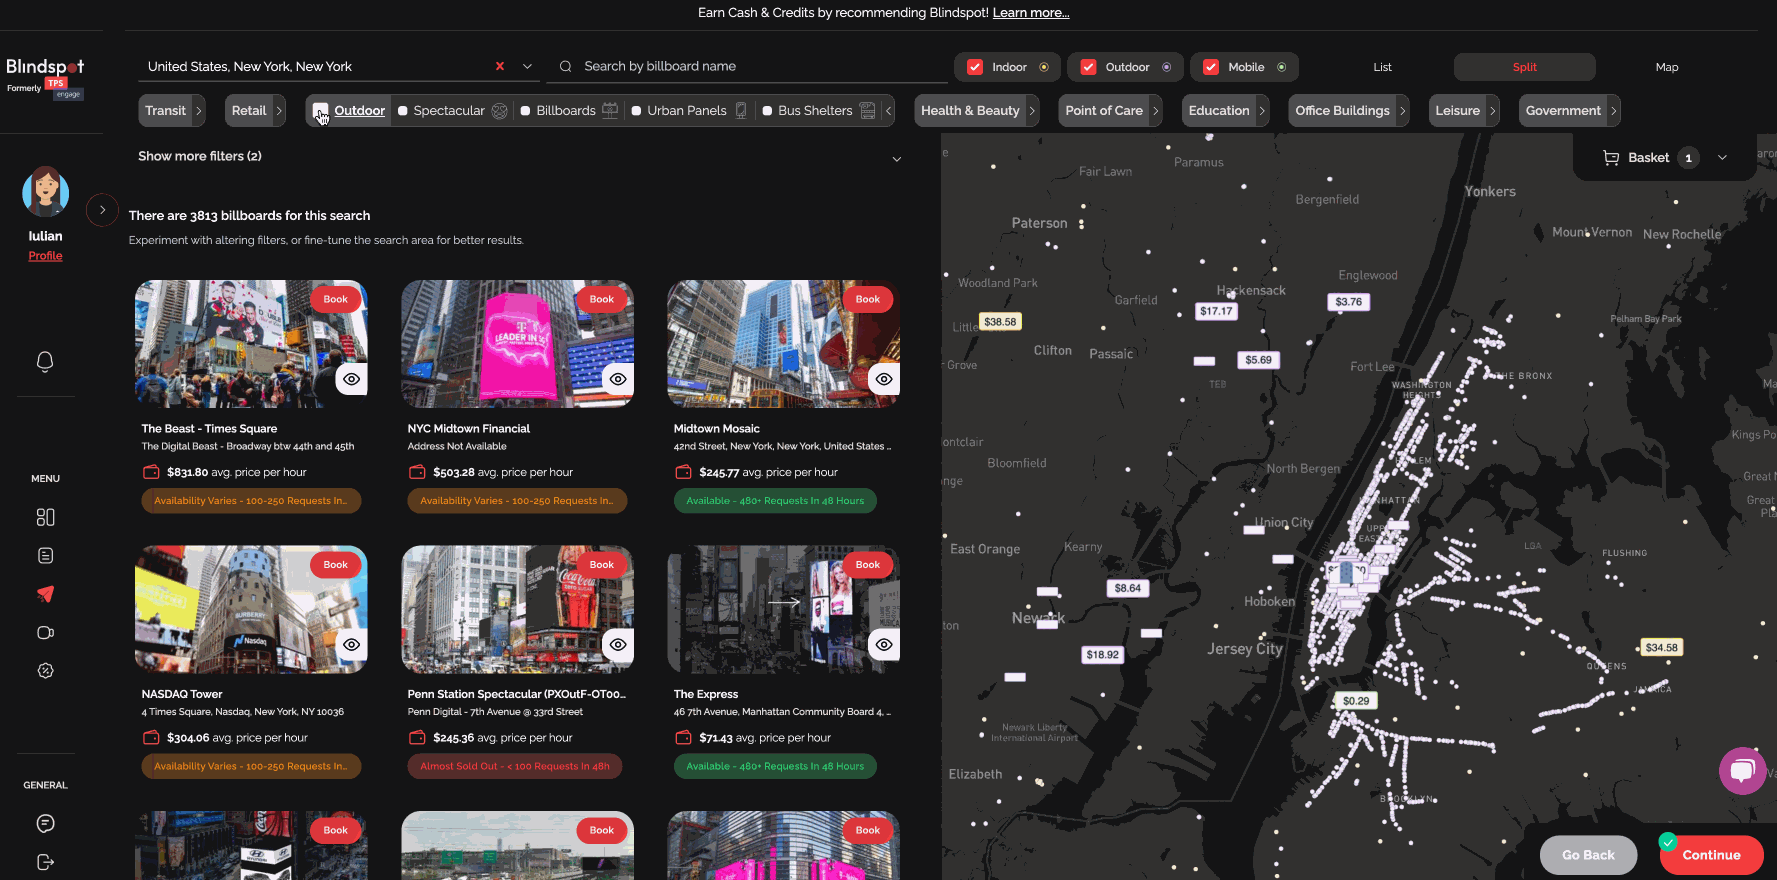Viewport: 1777px width, 880px height.
Task: Open the document list icon in menu
Action: [x=45, y=555]
